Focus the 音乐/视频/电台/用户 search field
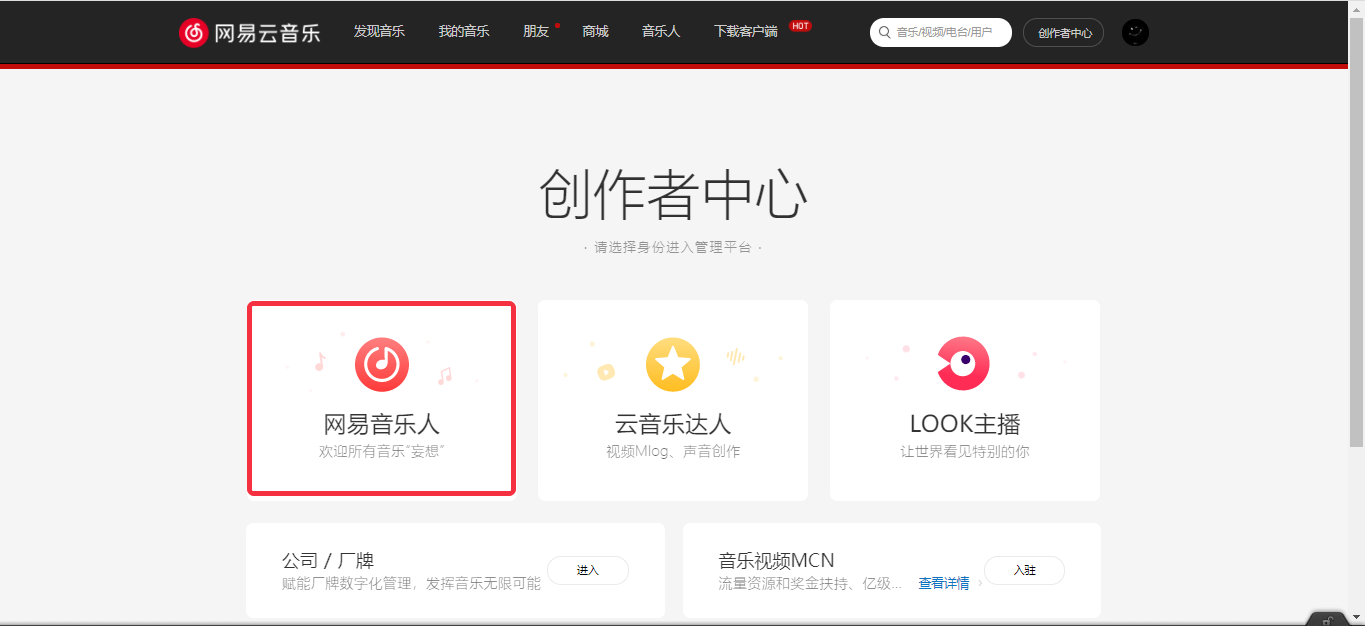Image resolution: width=1365 pixels, height=626 pixels. point(947,32)
